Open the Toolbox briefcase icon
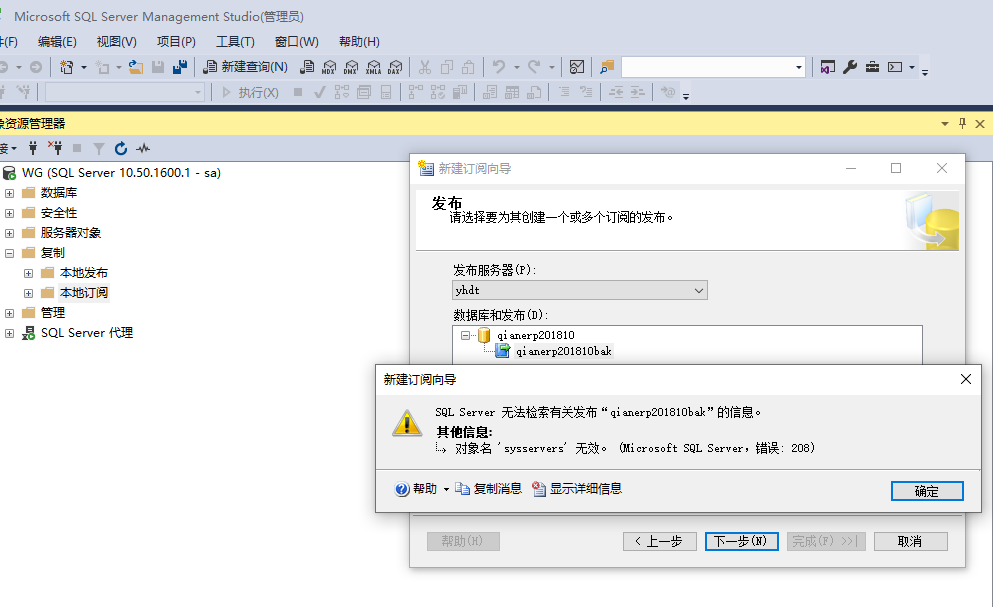The image size is (993, 607). [x=872, y=67]
